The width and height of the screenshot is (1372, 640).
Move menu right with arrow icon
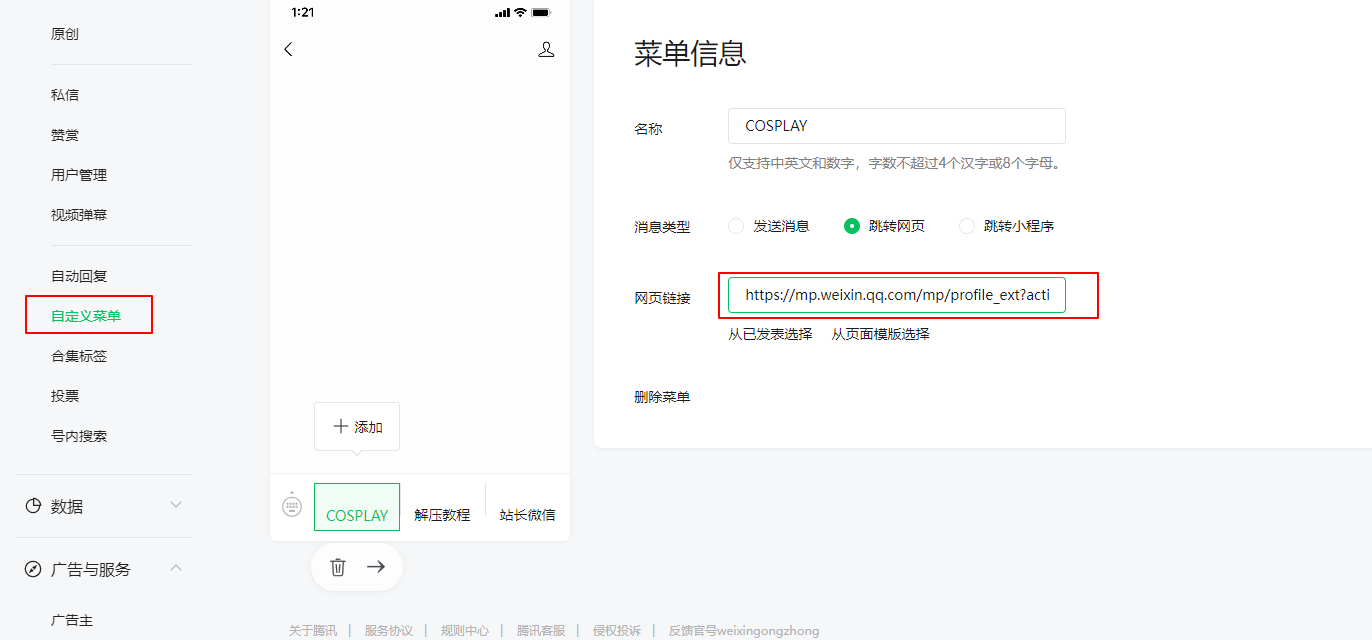pos(376,567)
